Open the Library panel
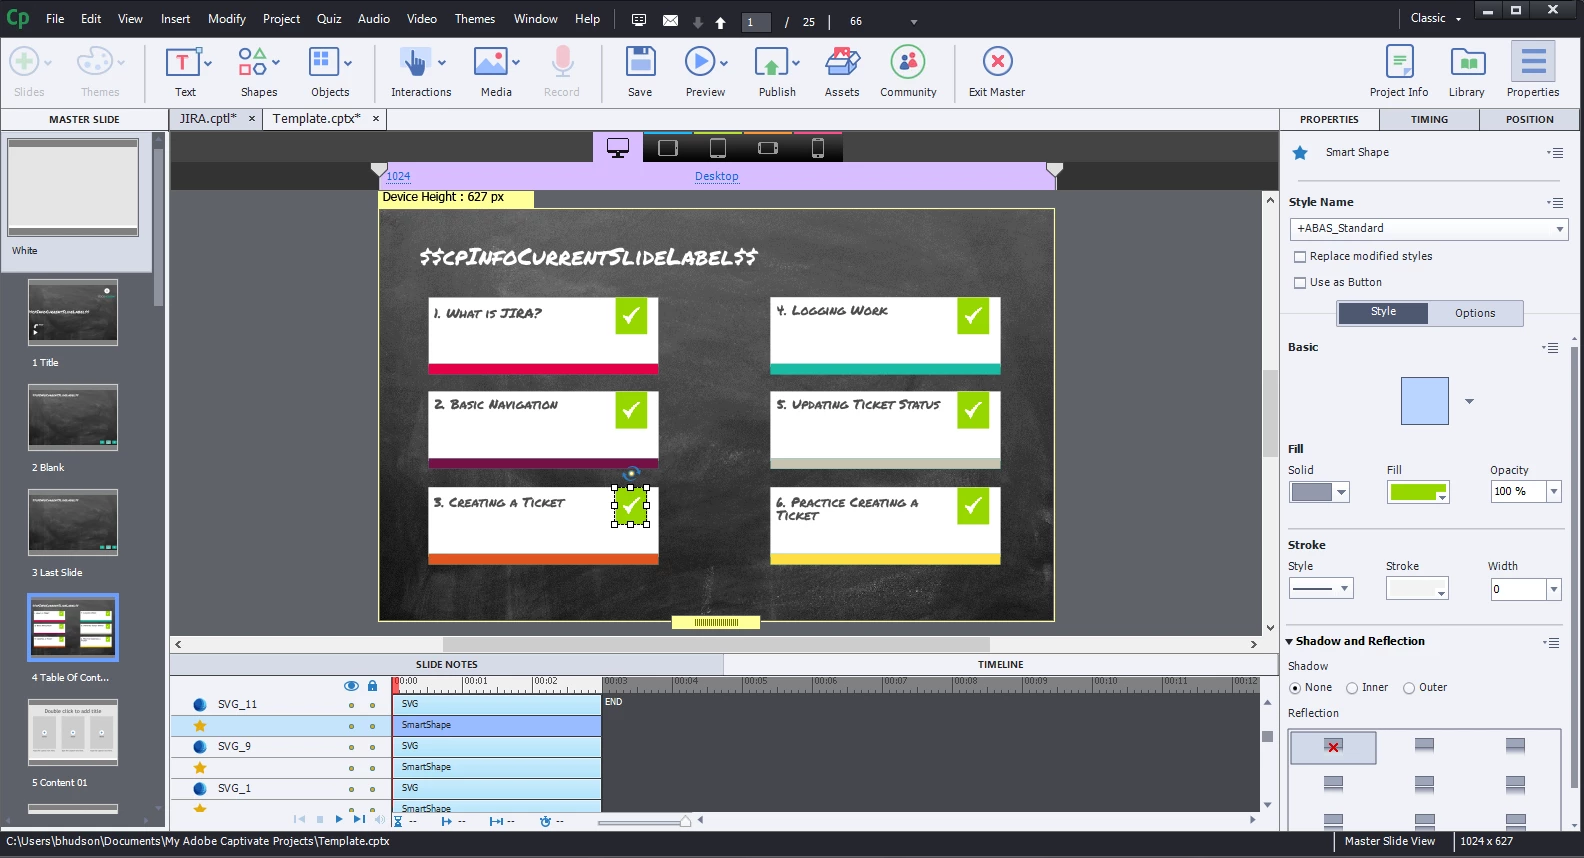1584x858 pixels. [1467, 72]
